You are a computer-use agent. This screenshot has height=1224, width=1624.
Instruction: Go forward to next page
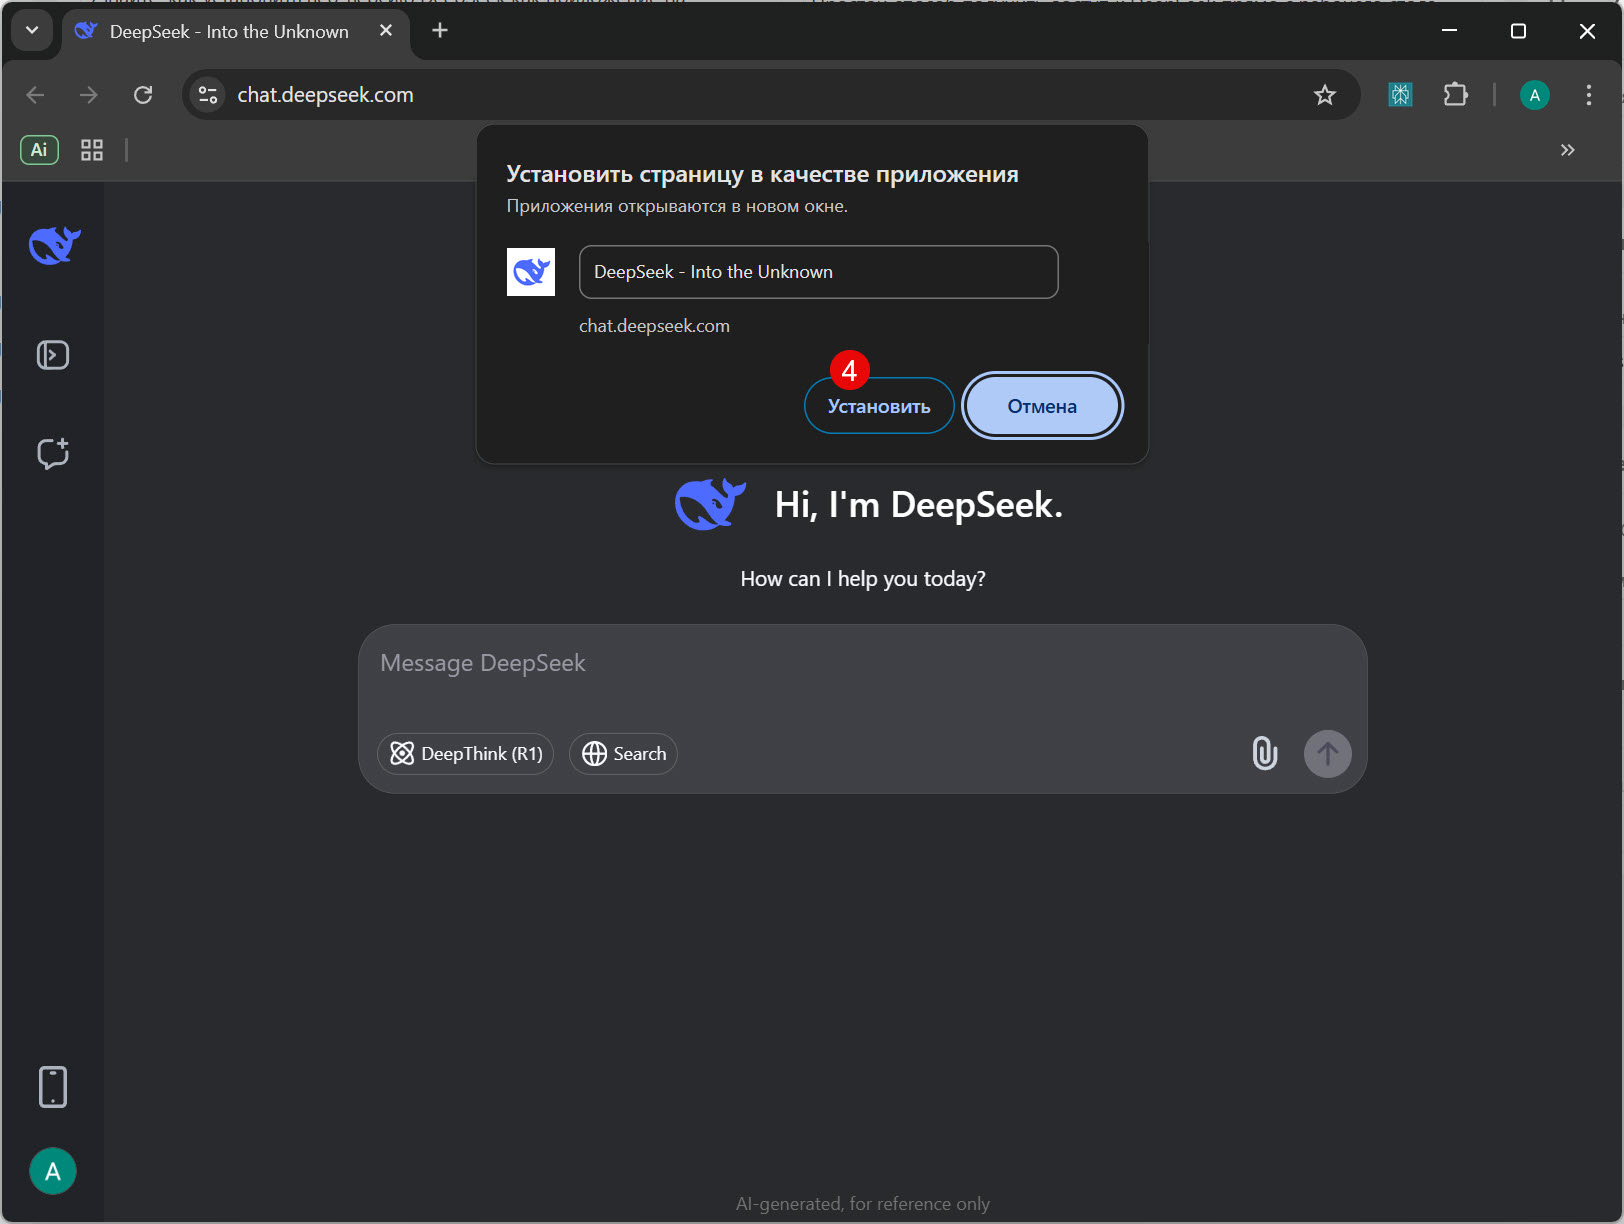pyautogui.click(x=89, y=95)
